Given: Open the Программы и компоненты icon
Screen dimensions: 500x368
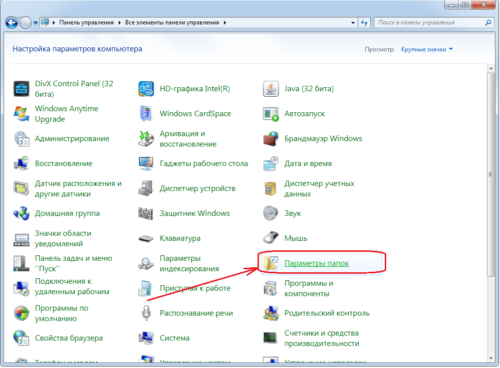Looking at the screenshot, I should [271, 288].
